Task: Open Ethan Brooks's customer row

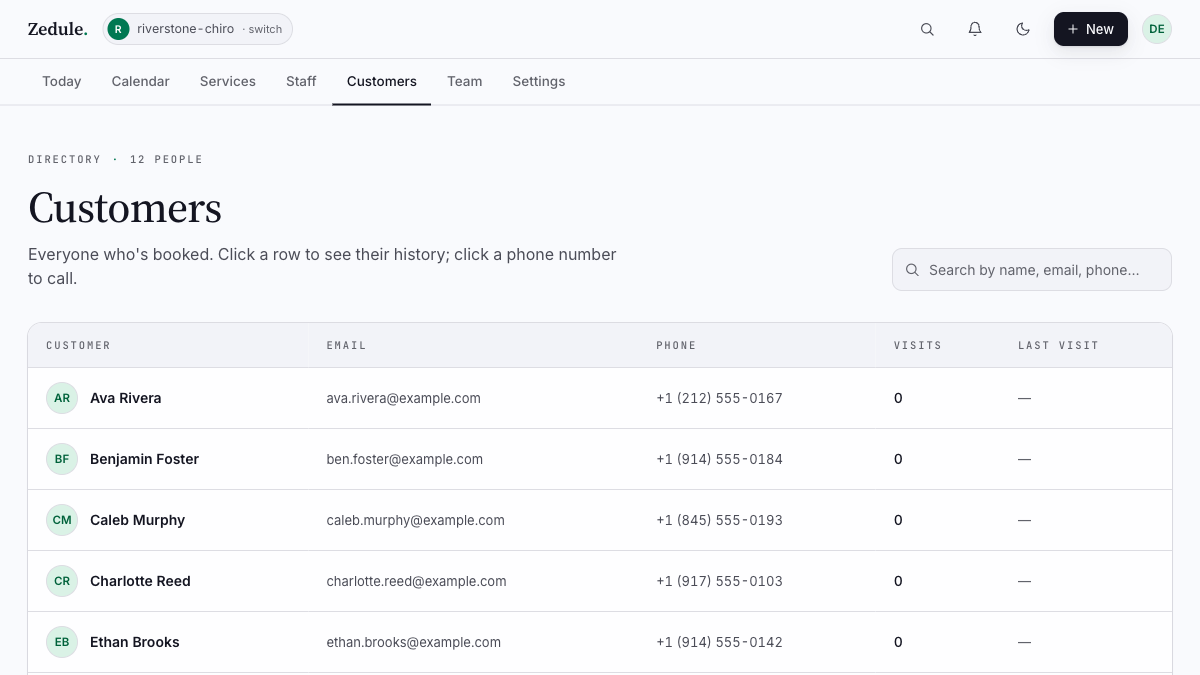Action: tap(600, 642)
